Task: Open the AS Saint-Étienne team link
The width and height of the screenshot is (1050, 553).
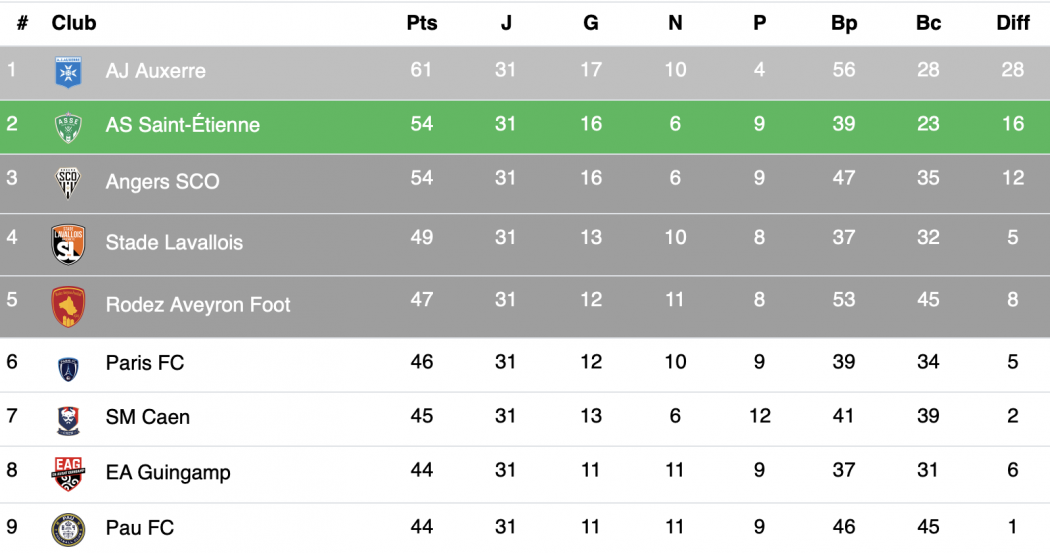Action: tap(183, 125)
